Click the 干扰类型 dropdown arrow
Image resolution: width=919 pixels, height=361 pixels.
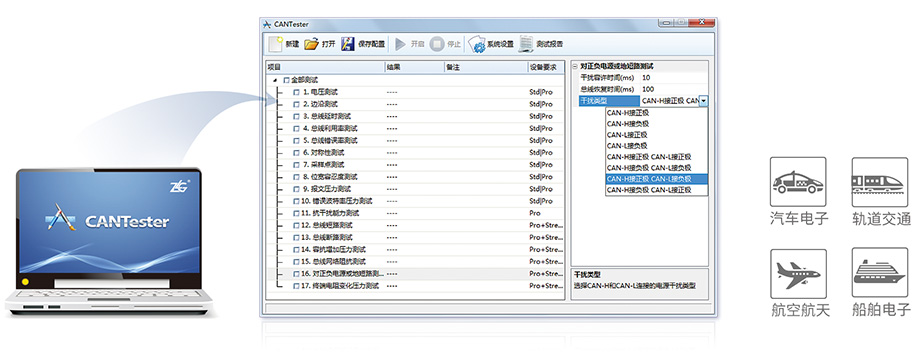703,101
